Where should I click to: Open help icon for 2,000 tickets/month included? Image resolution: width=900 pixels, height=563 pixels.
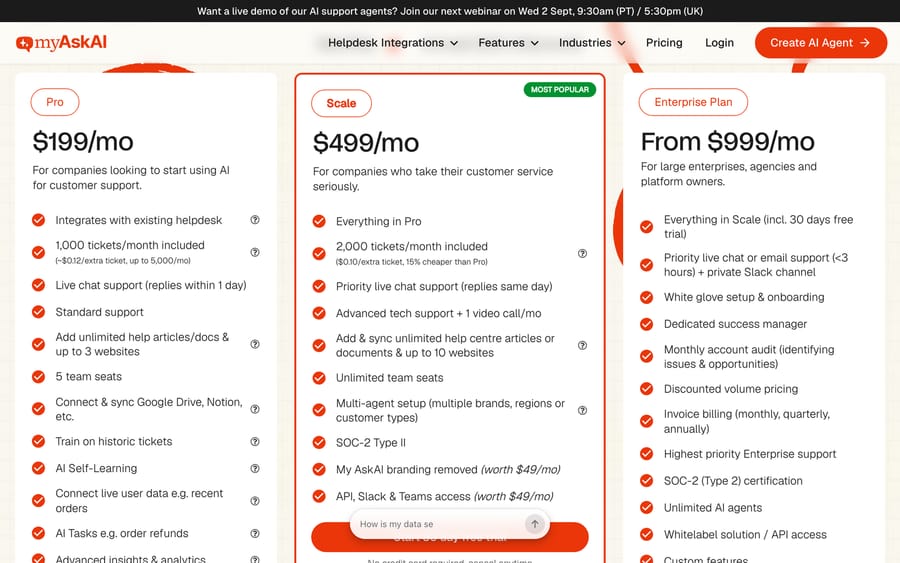(x=582, y=253)
